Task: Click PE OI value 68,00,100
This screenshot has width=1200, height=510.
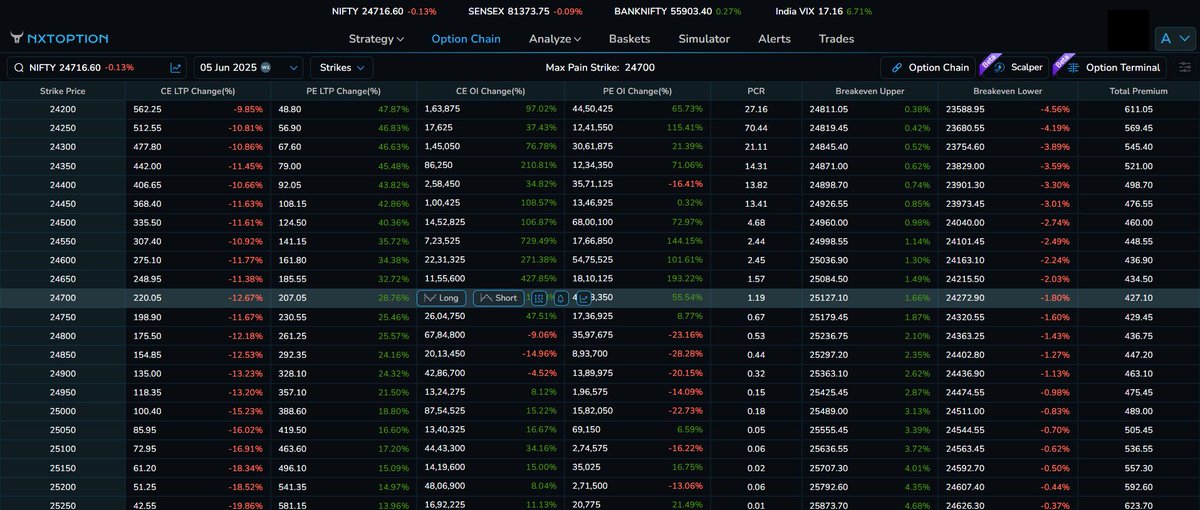Action: [x=592, y=222]
